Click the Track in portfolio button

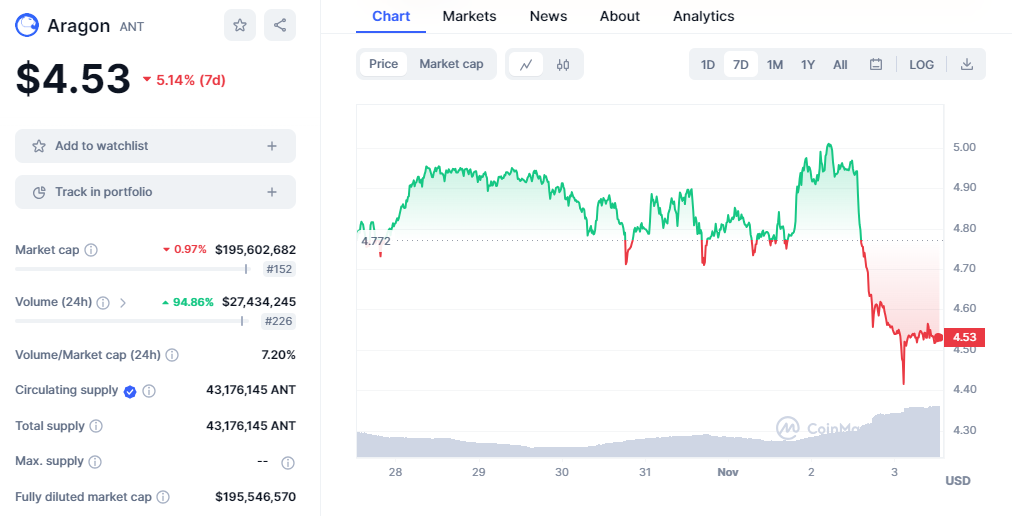[x=156, y=192]
